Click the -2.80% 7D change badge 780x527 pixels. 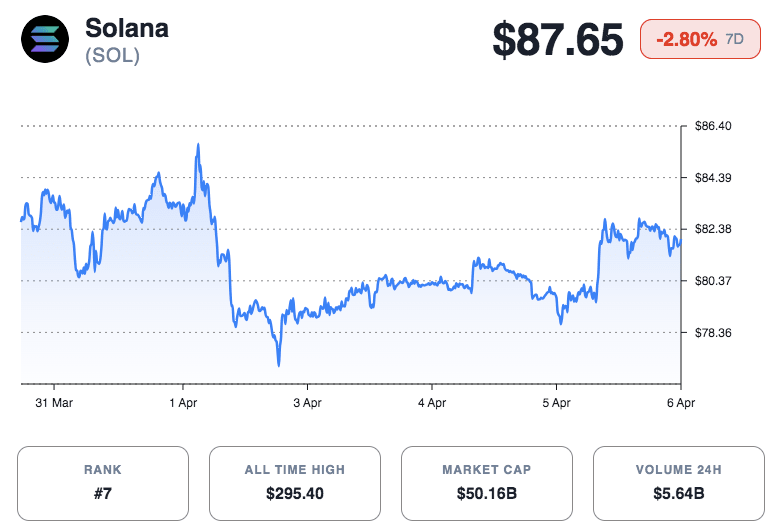coord(702,40)
